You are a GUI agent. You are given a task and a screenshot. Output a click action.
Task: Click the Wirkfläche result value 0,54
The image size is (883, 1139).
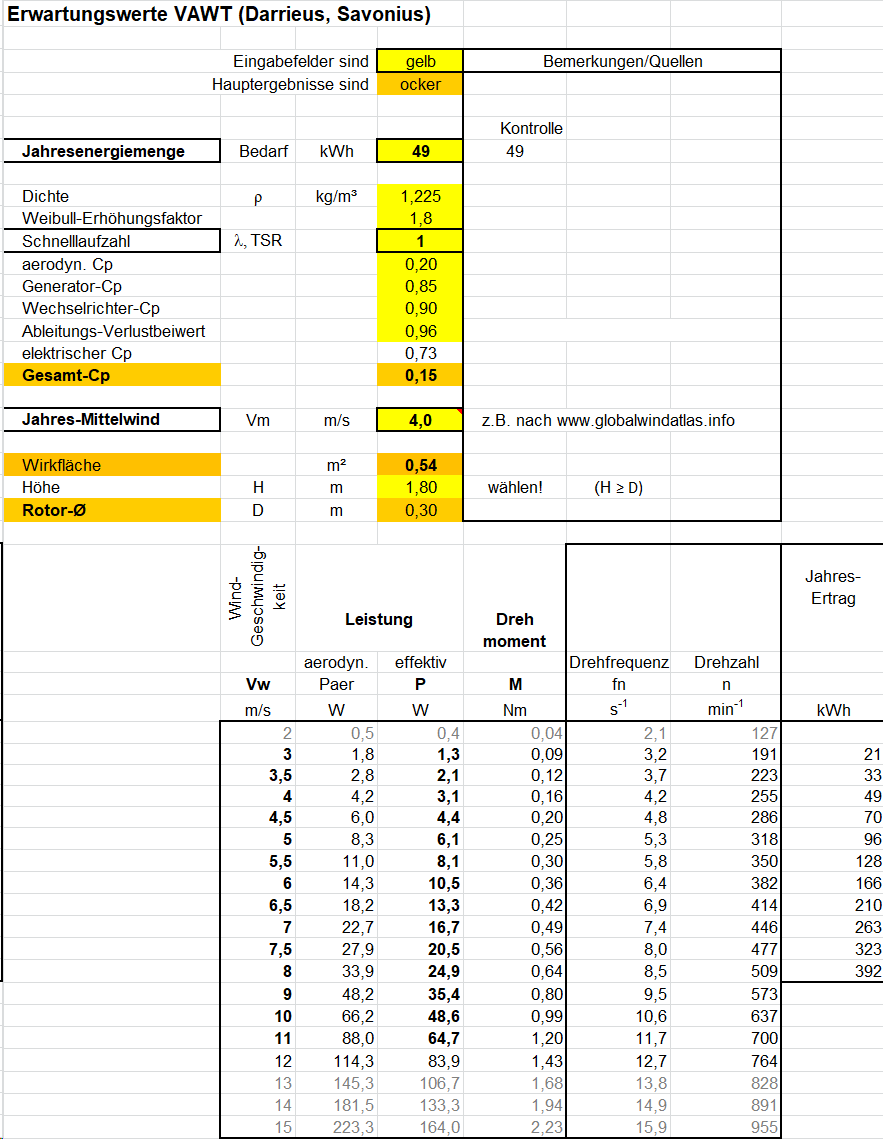pos(420,465)
